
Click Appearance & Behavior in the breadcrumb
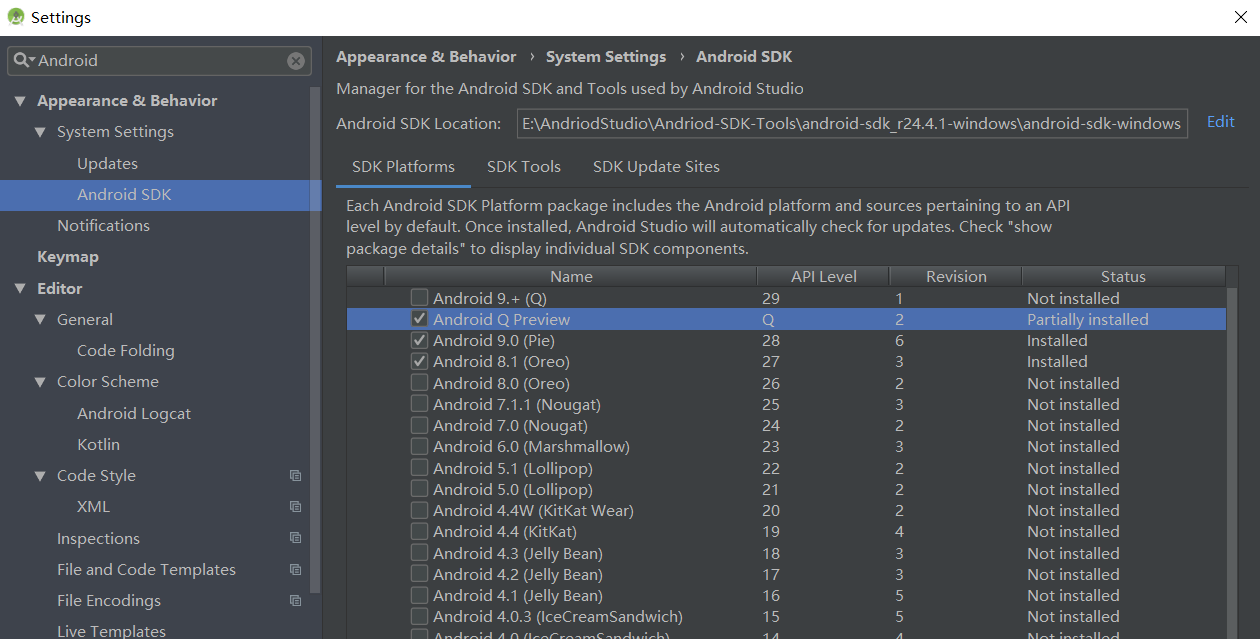pos(426,57)
